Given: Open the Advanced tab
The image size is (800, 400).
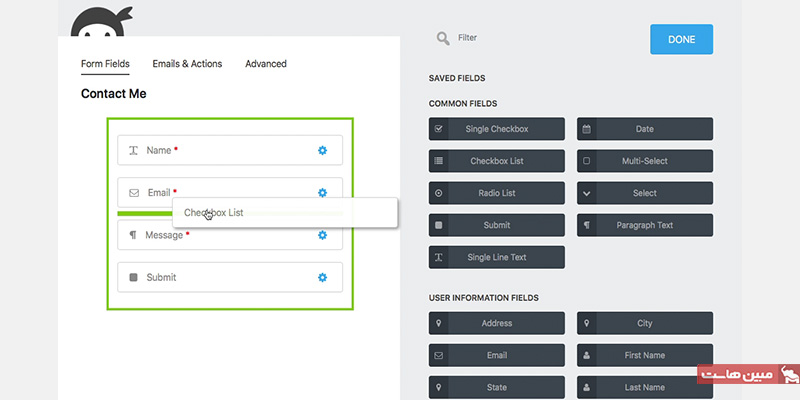Looking at the screenshot, I should pos(266,64).
